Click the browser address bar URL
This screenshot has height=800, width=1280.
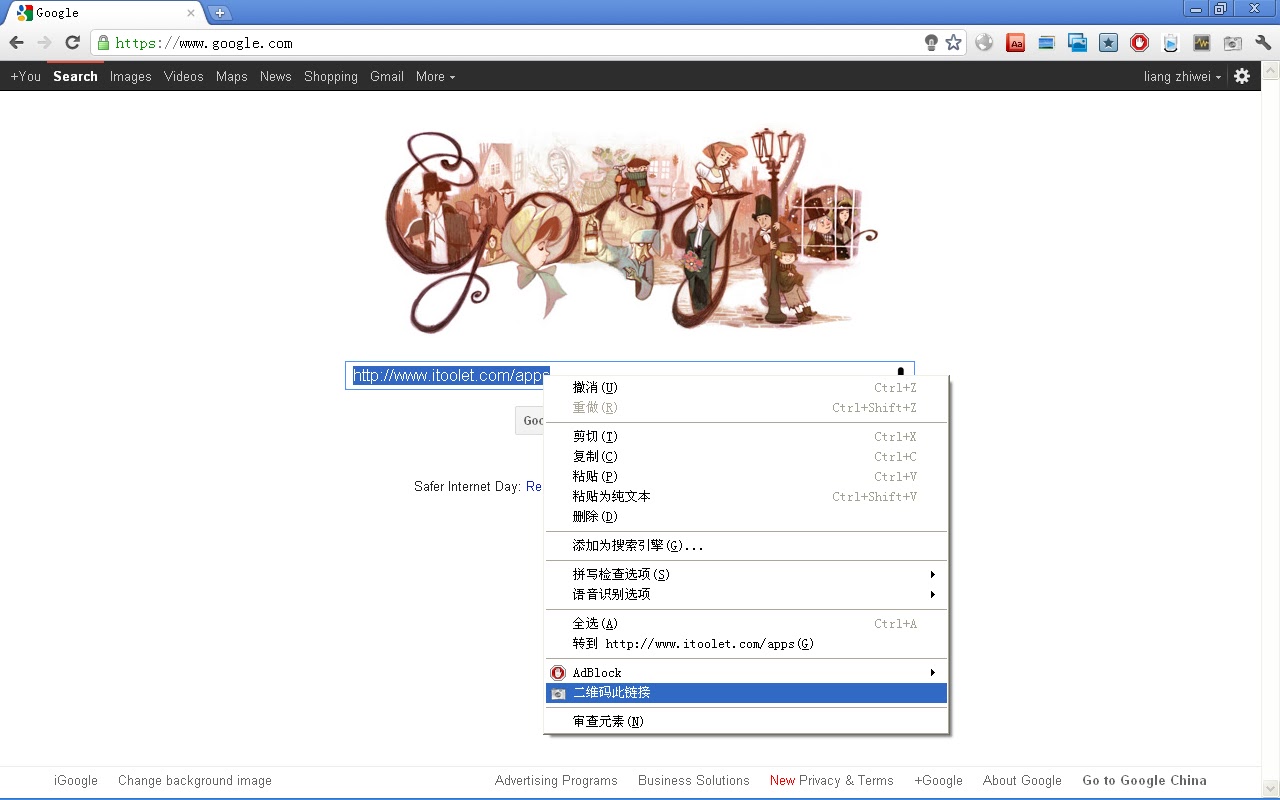click(x=204, y=43)
